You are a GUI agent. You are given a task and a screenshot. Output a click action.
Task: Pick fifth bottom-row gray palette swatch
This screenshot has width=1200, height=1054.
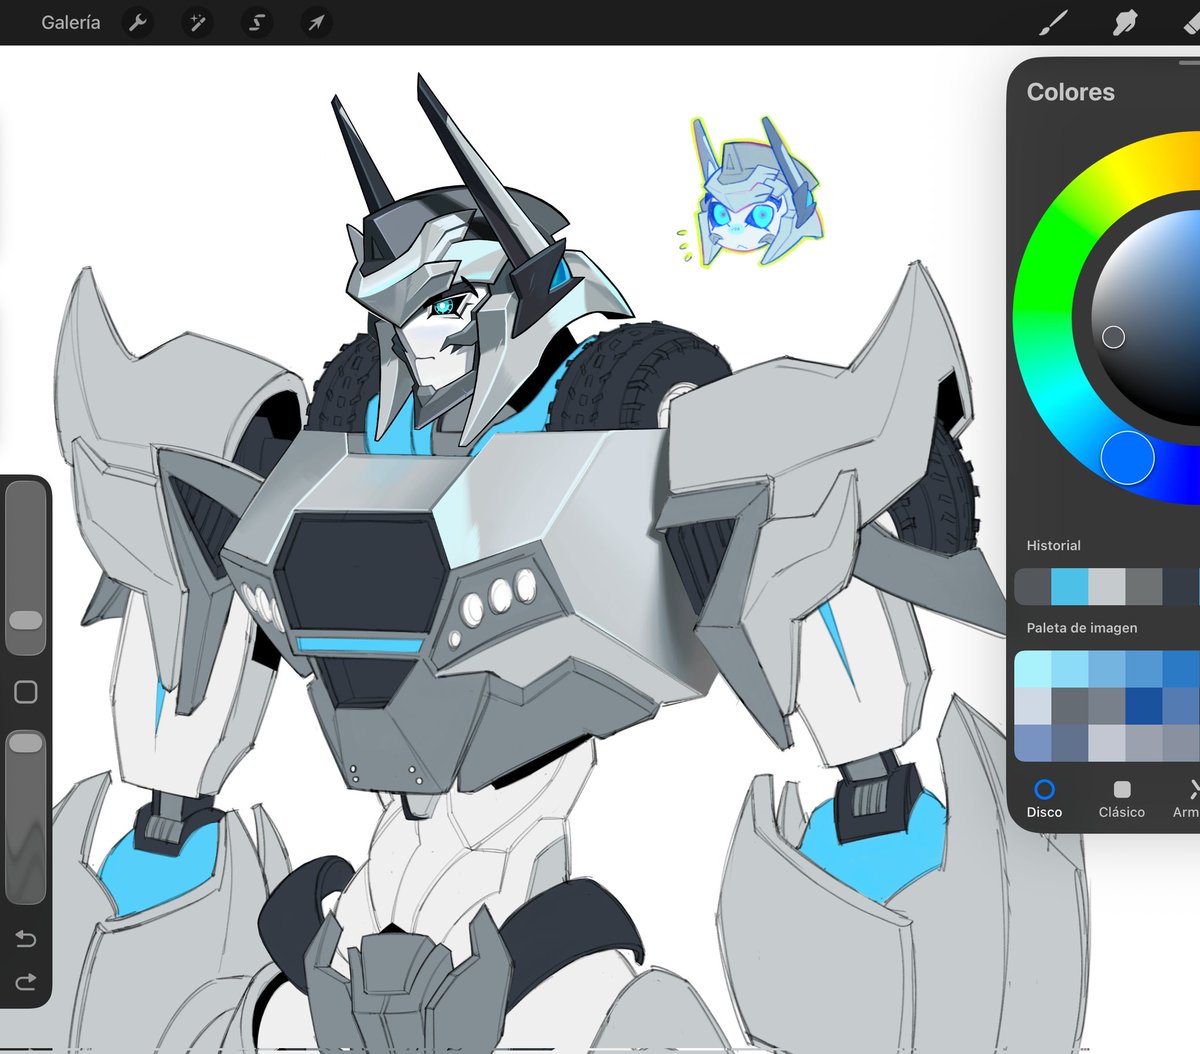tap(1181, 743)
